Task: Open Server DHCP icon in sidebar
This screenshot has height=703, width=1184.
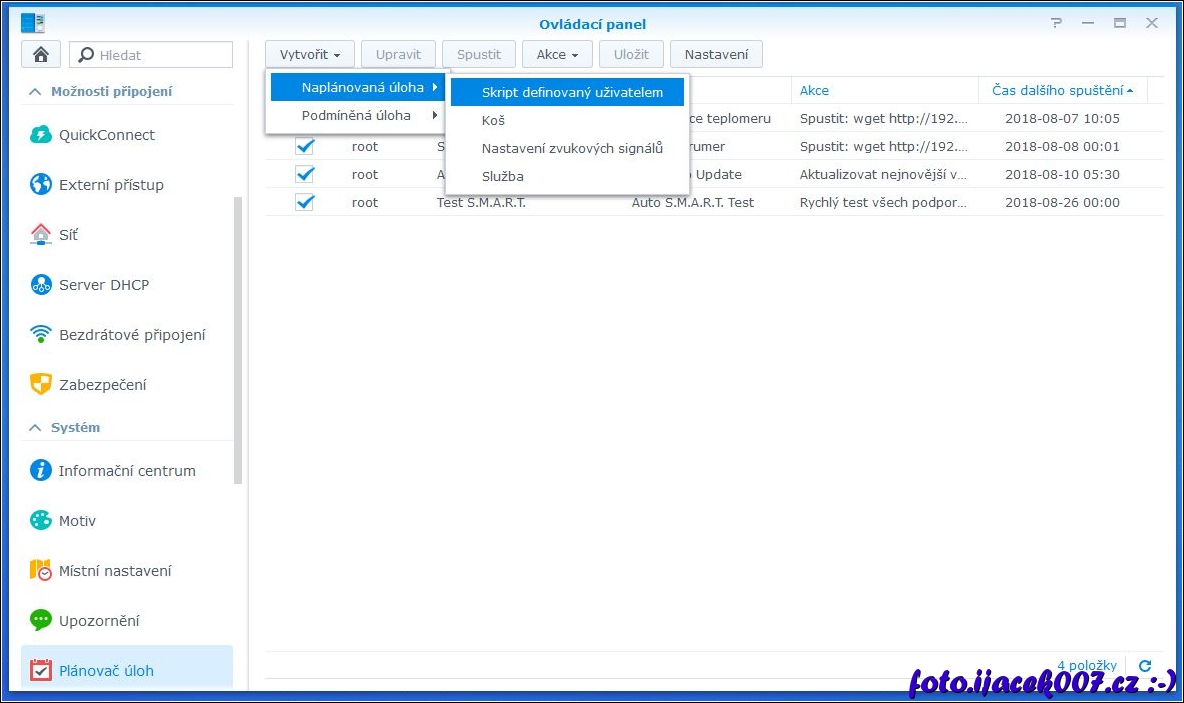Action: (41, 285)
